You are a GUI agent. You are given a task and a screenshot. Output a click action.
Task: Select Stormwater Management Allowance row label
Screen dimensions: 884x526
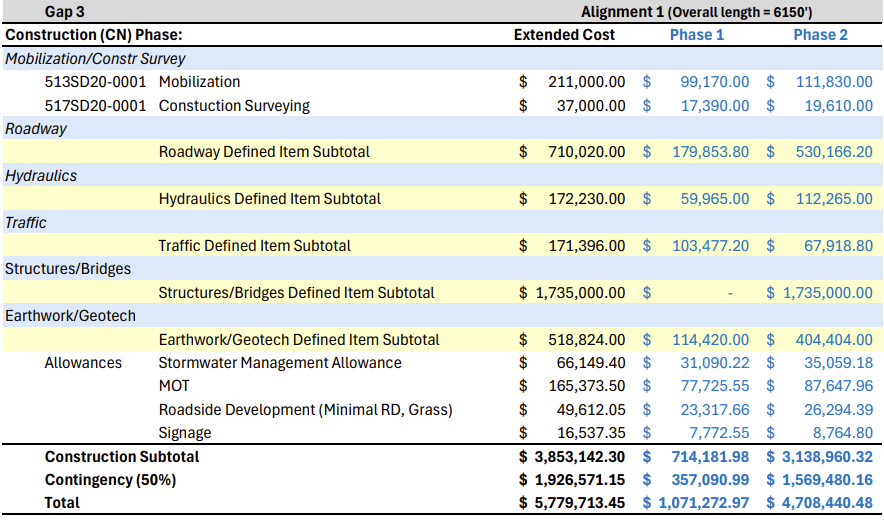click(280, 363)
